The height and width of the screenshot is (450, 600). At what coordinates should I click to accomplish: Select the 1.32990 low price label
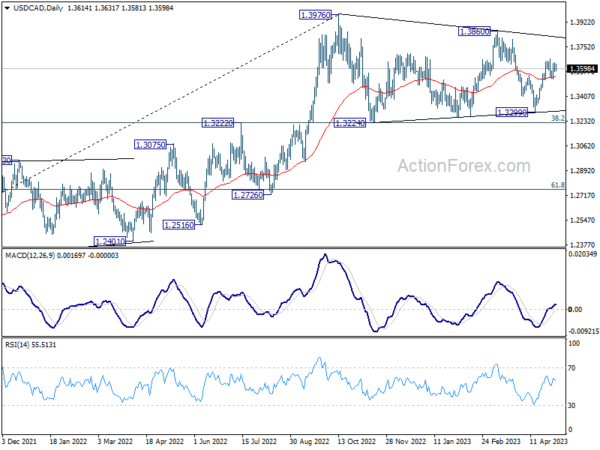coord(512,112)
